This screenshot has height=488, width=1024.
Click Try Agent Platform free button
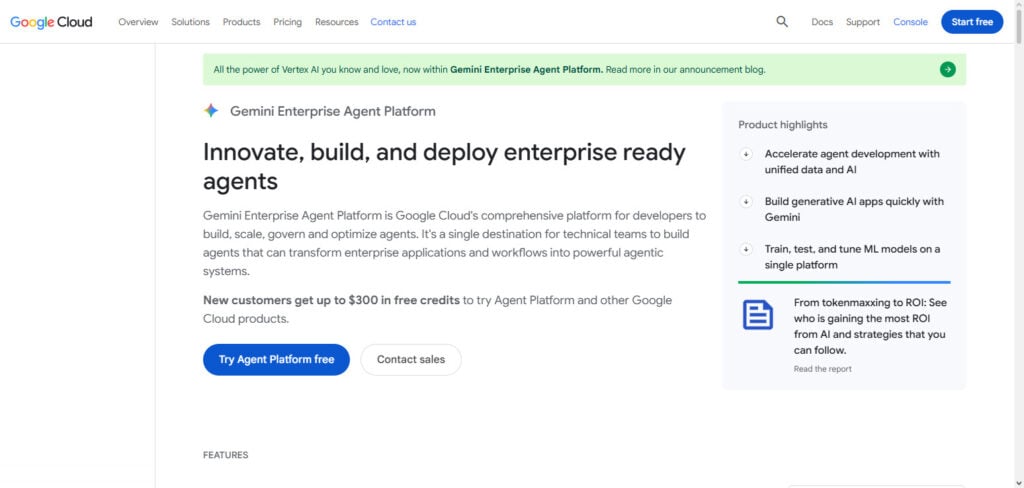point(276,359)
